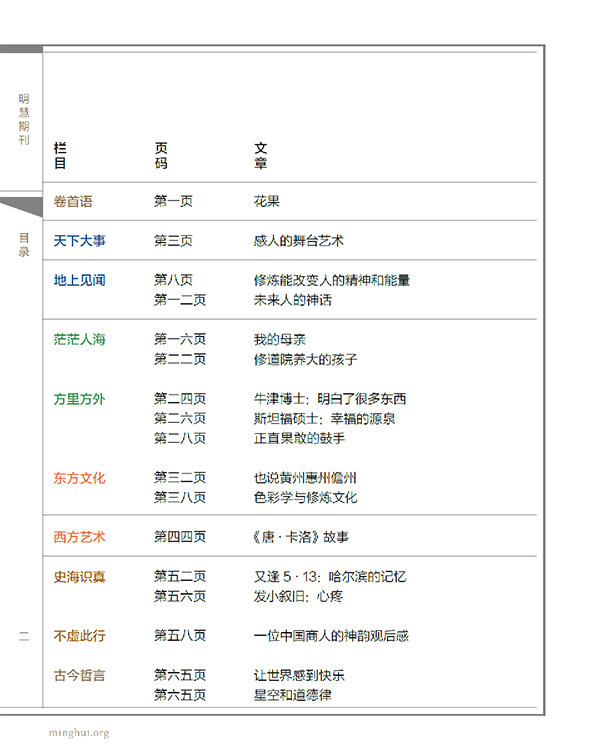
Task: Open the 我的母亲 article
Action: 279,339
